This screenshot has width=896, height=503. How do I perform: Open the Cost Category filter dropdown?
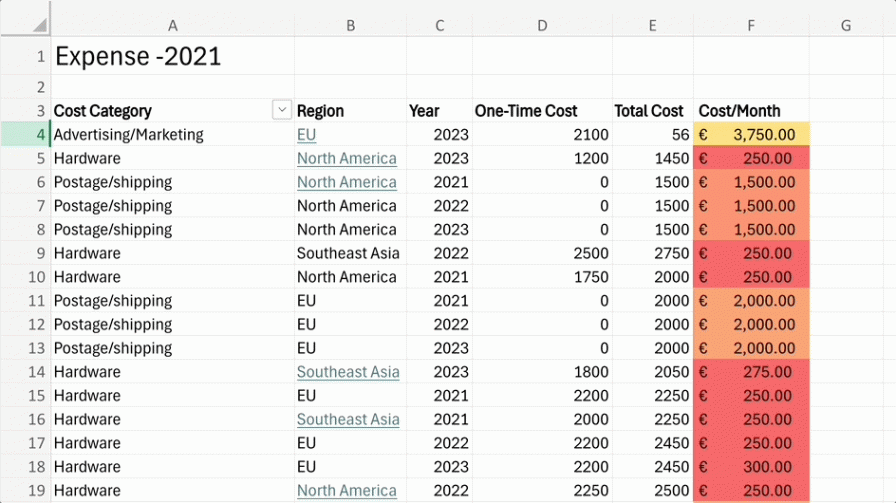pos(282,110)
